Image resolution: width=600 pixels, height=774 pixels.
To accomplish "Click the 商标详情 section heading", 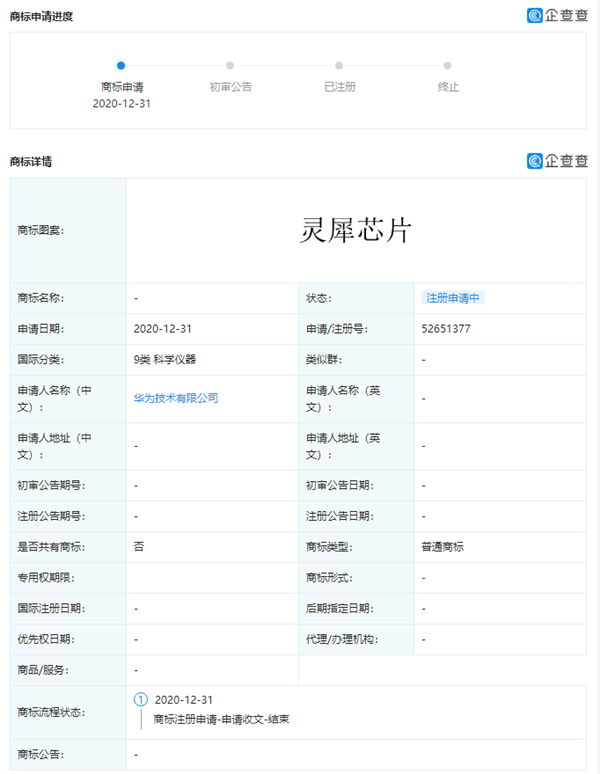I will (31, 161).
